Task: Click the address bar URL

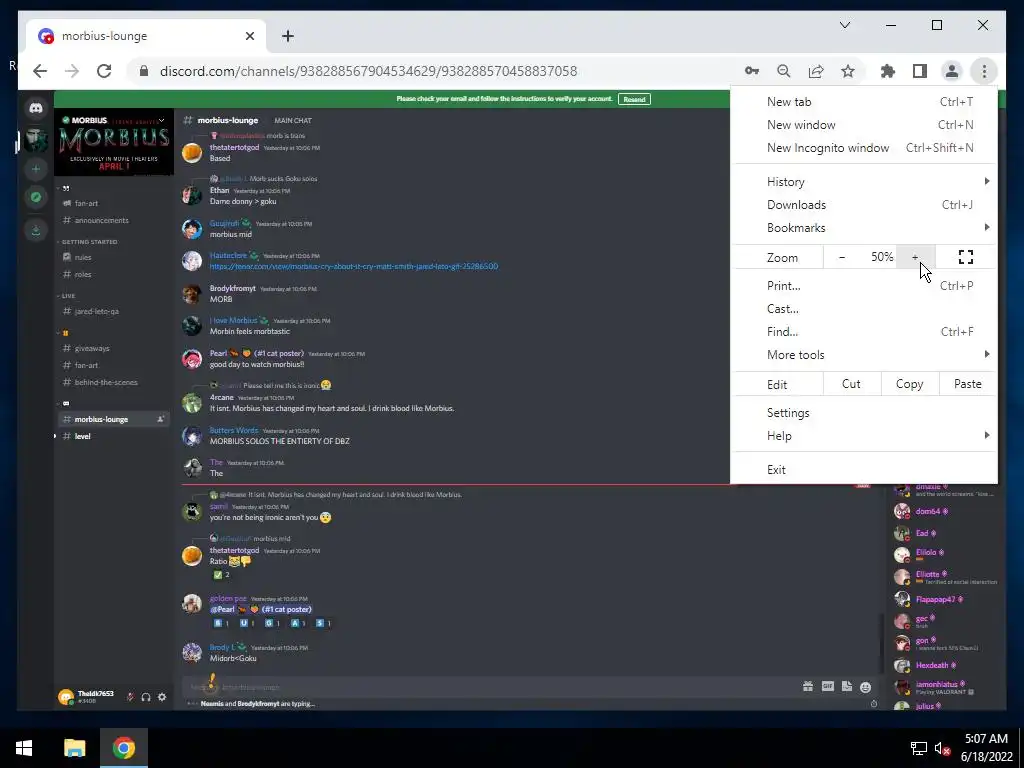Action: (x=368, y=71)
